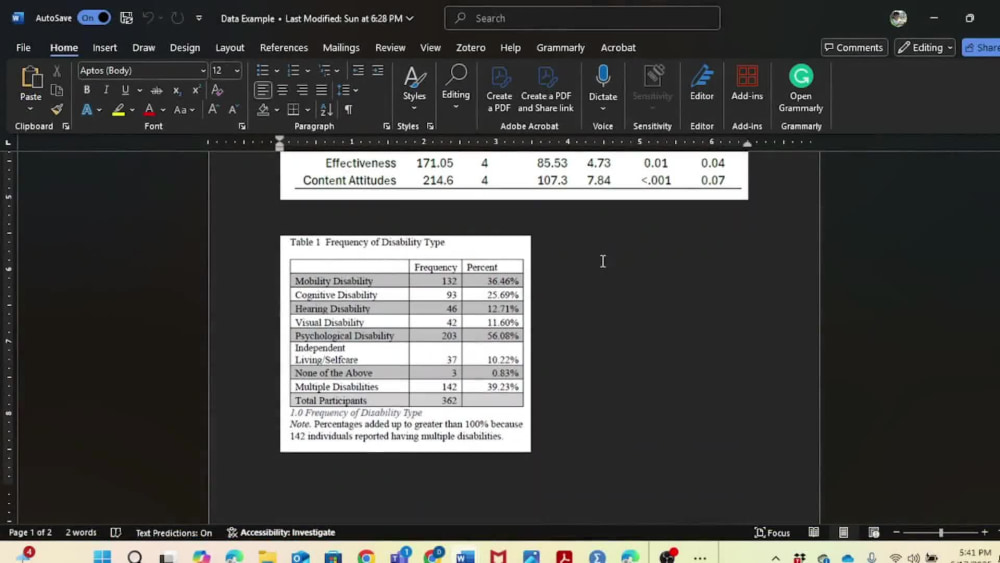Expand bullet list options arrow
Viewport: 1000px width, 563px height.
click(276, 71)
